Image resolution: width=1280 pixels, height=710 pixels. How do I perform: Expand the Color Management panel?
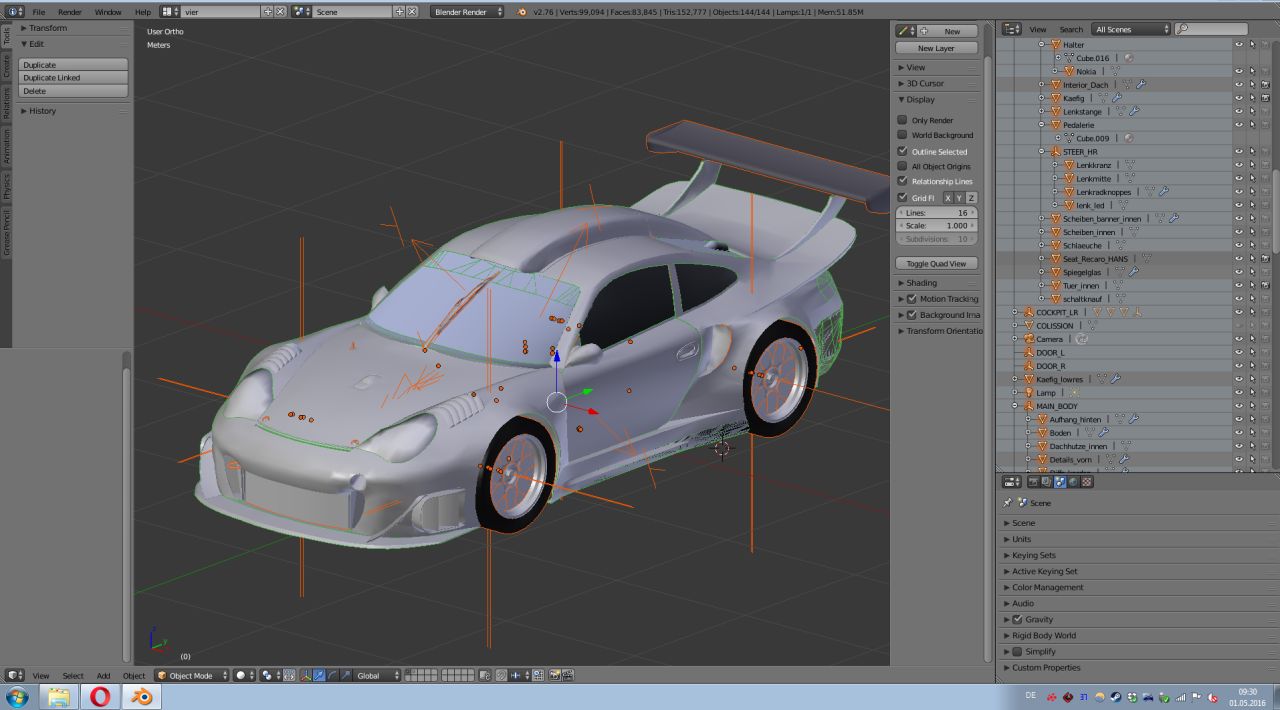[1047, 587]
